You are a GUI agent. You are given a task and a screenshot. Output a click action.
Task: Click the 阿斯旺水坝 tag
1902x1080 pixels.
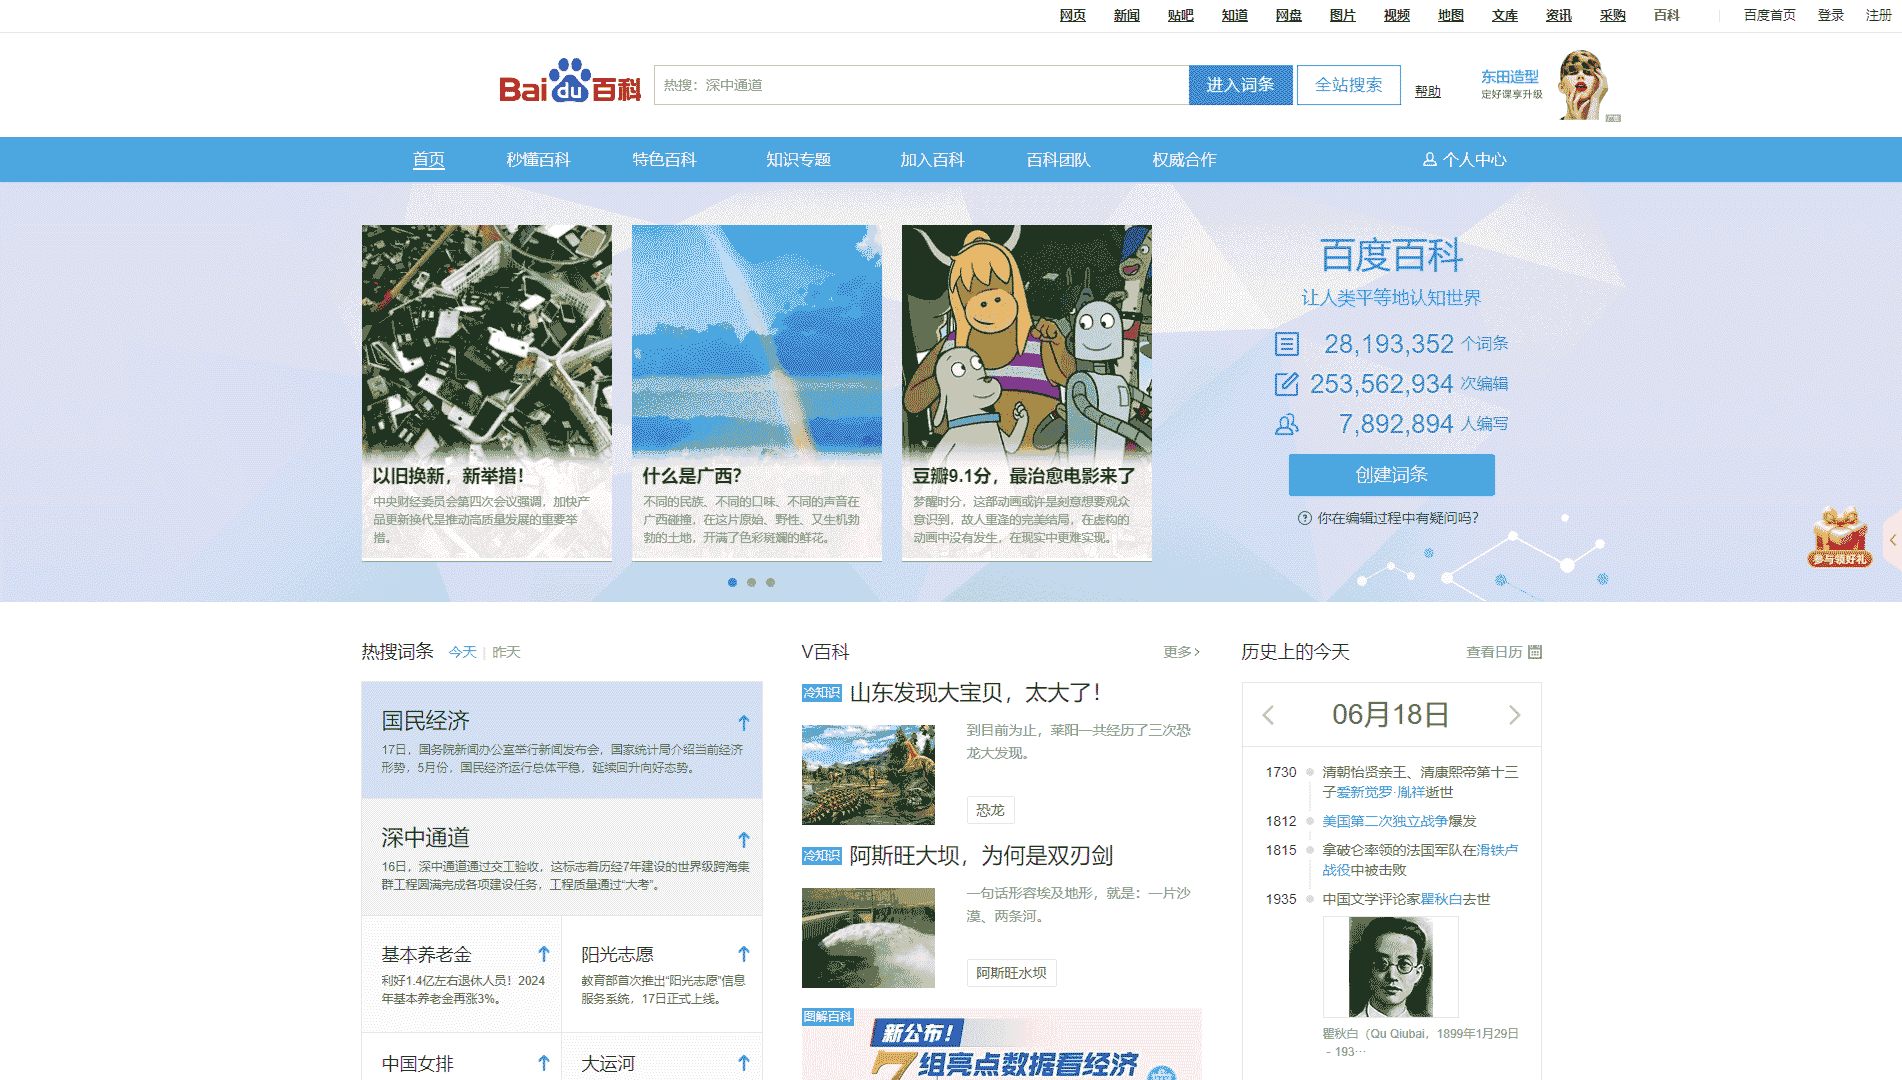coord(1011,973)
